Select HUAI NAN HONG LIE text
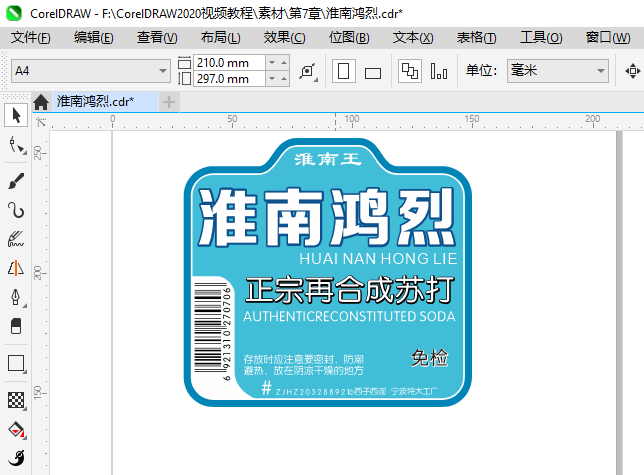Viewport: 644px width, 475px height. pyautogui.click(x=378, y=259)
